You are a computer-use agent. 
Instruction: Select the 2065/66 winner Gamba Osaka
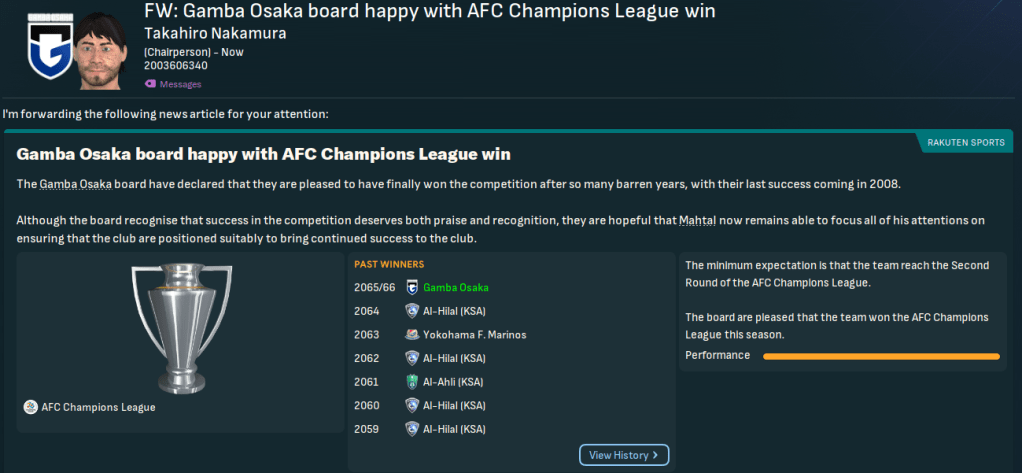(456, 287)
